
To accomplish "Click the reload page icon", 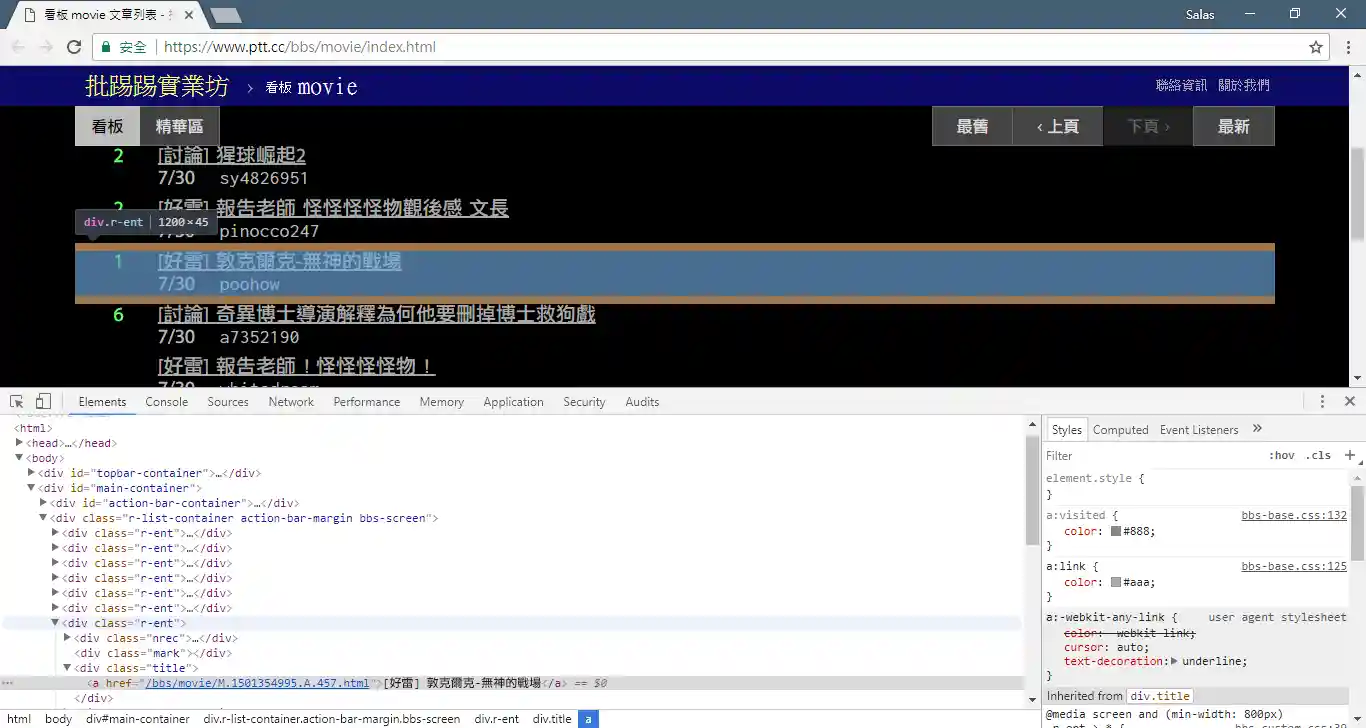I will click(x=73, y=46).
